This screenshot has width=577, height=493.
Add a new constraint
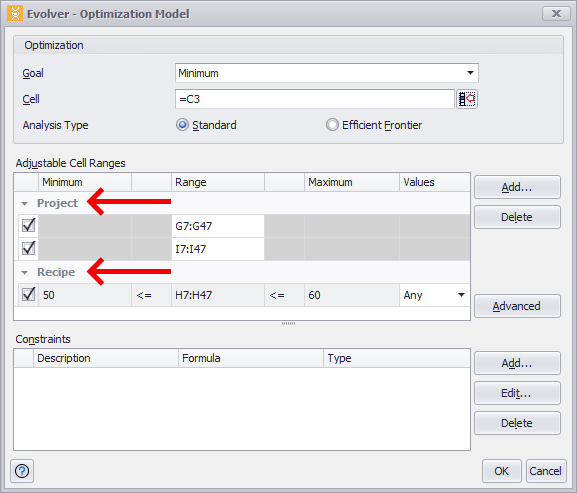[517, 363]
